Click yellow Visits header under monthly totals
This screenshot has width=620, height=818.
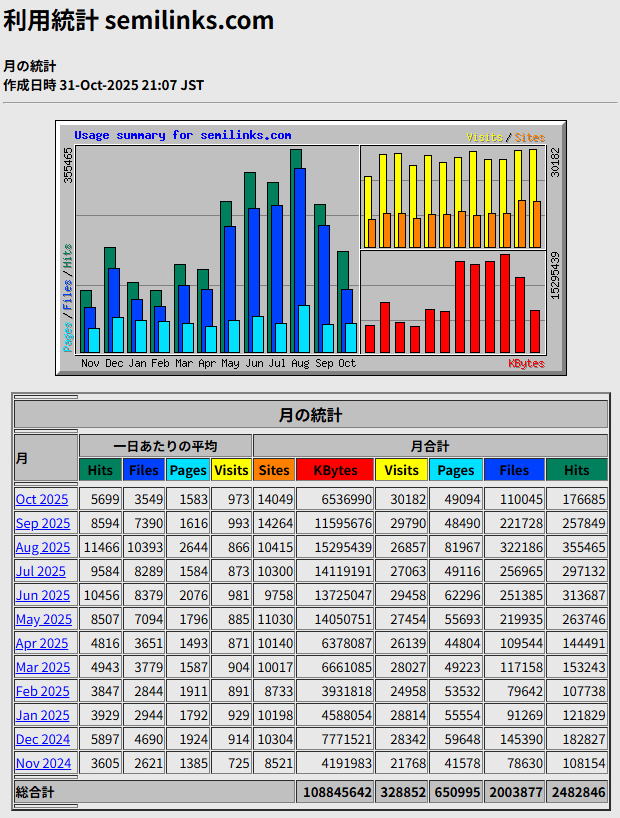(402, 470)
